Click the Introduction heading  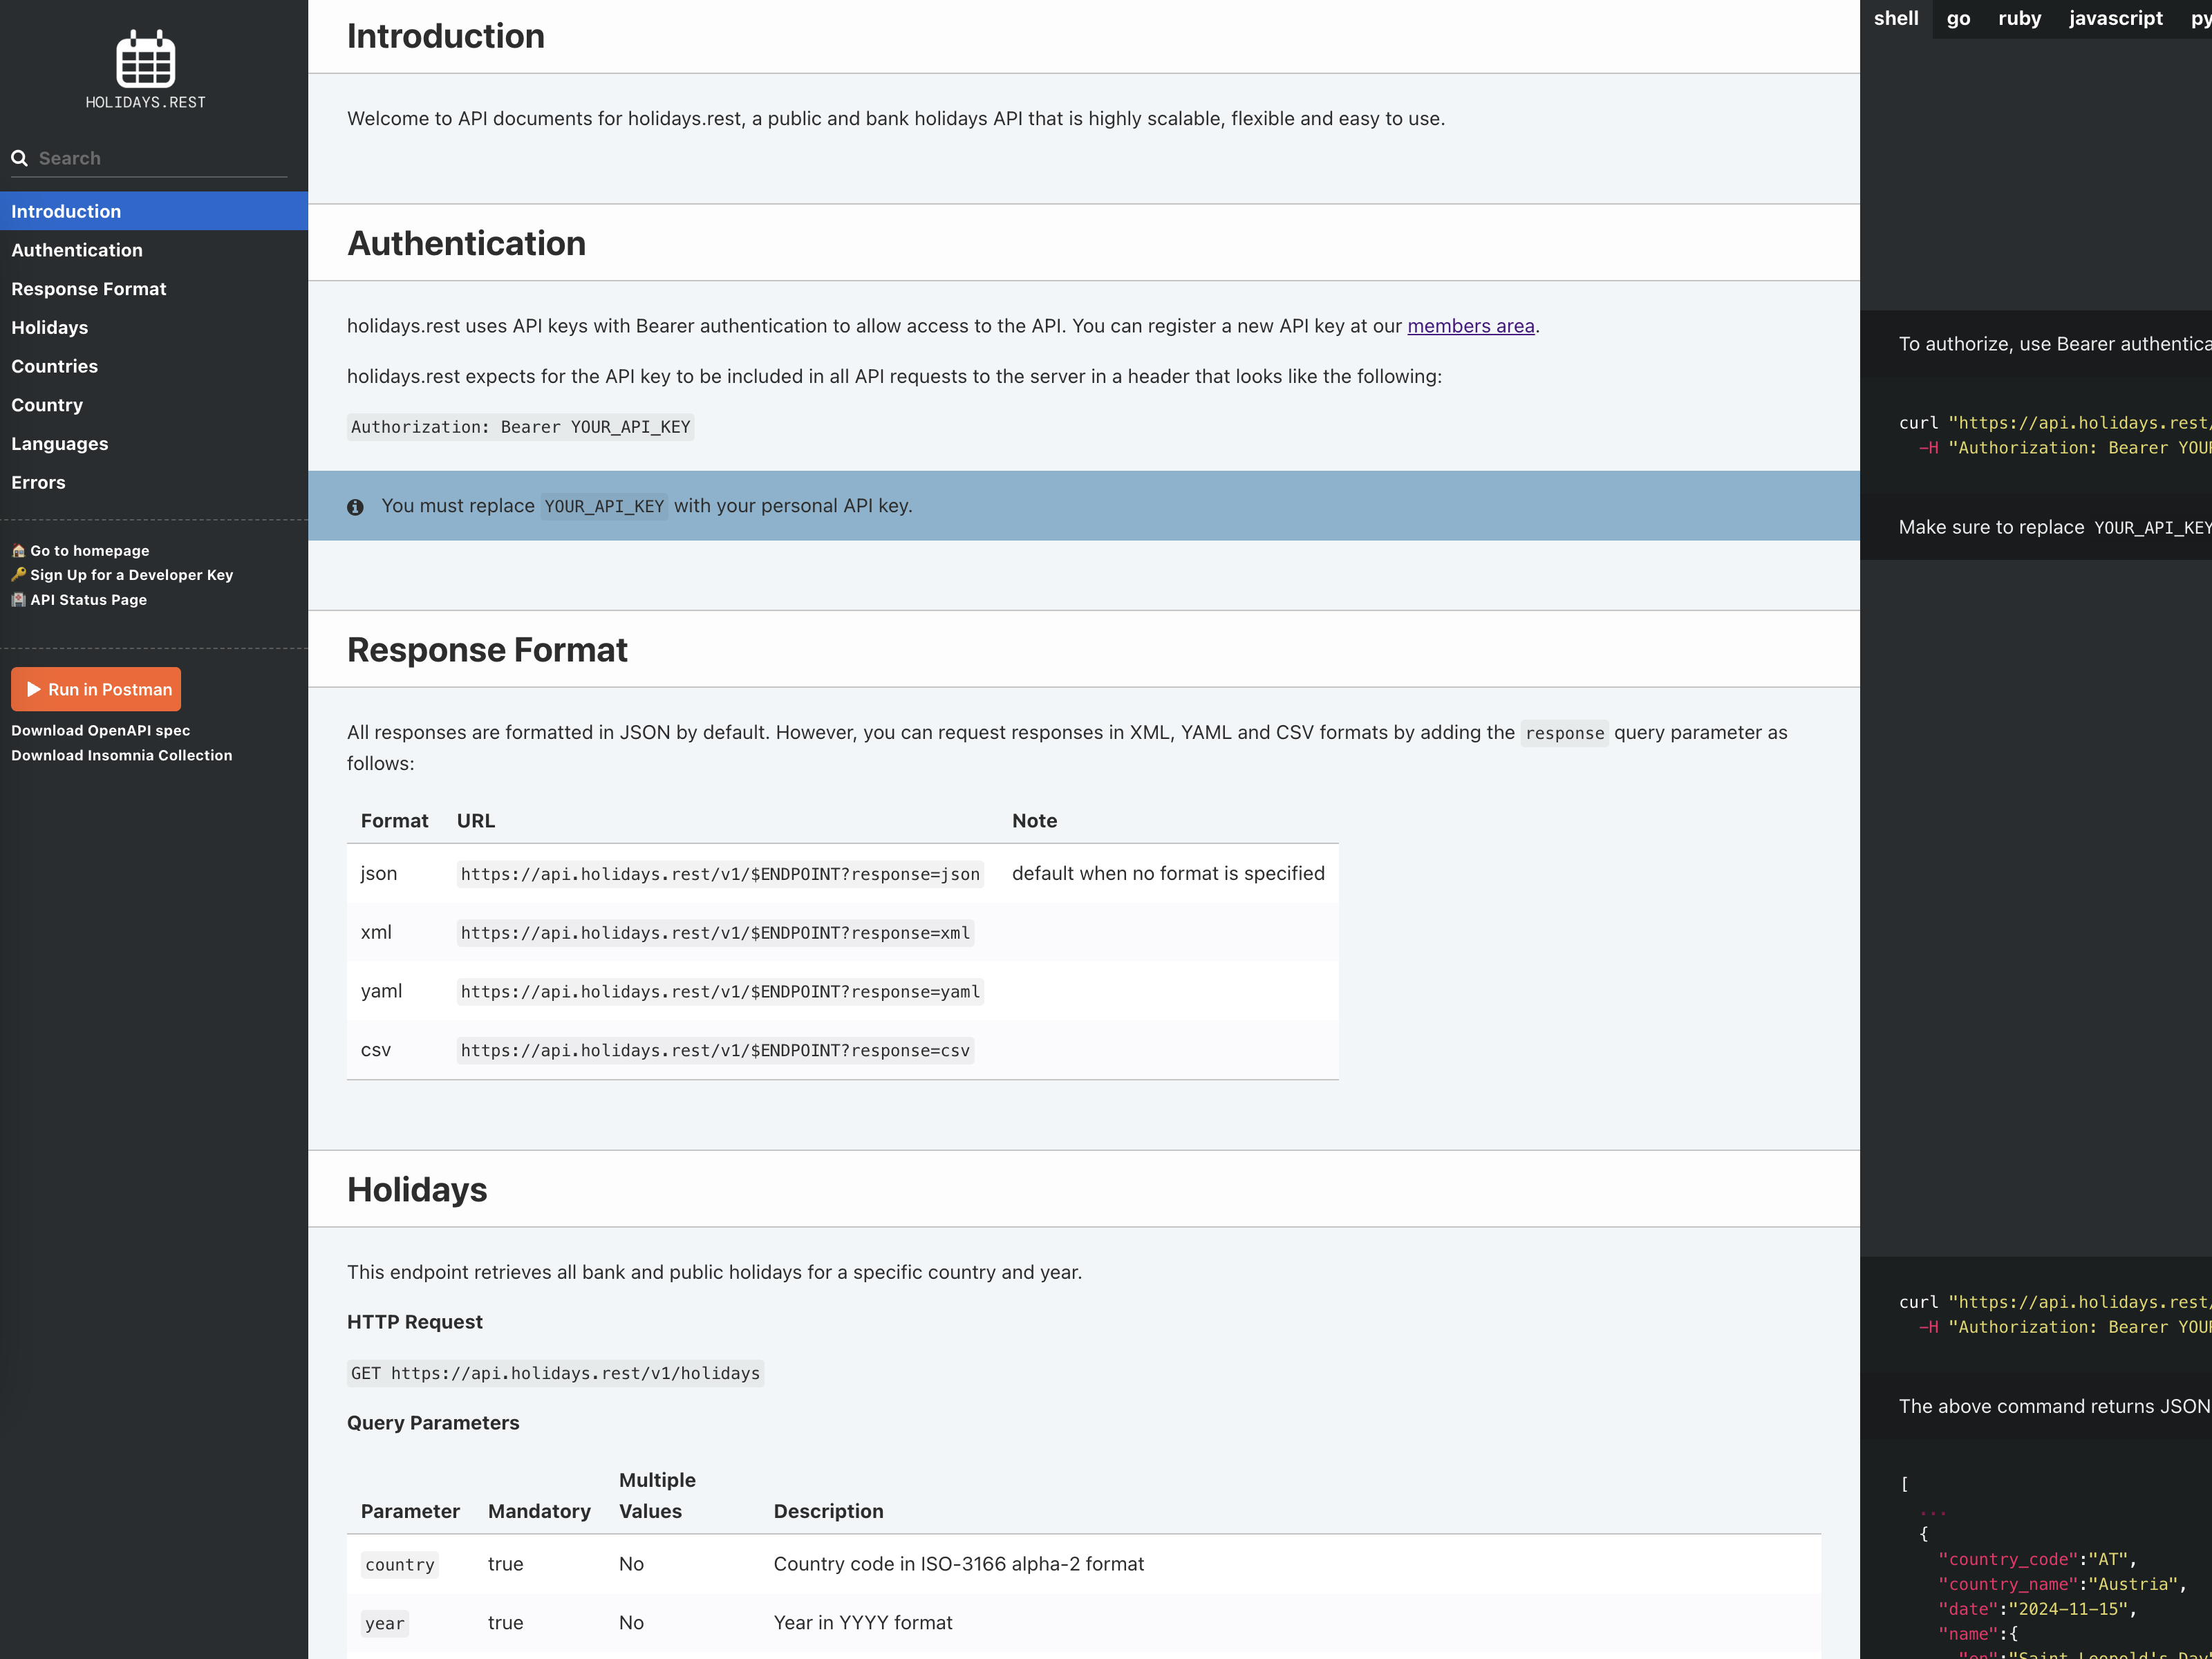[x=446, y=36]
